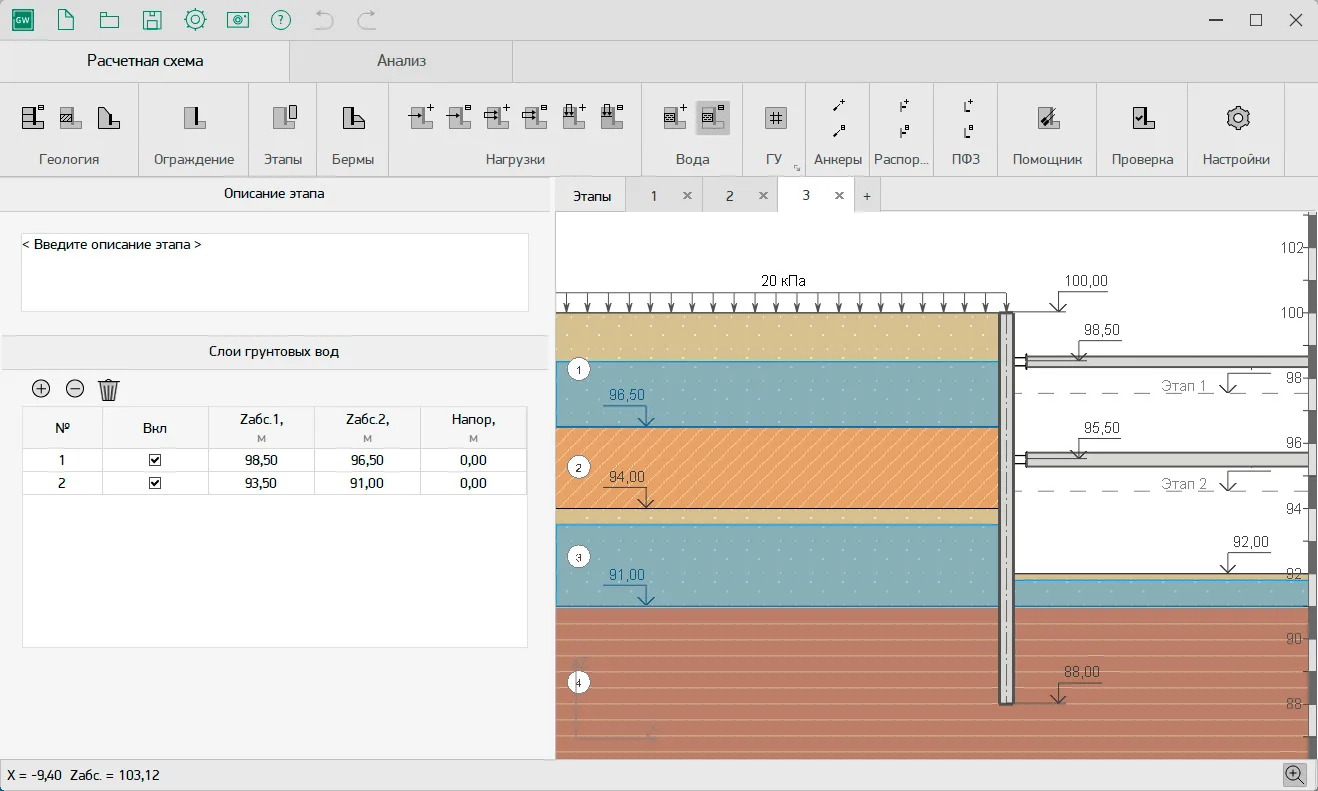Open the retaining wall (Ограждение) tool
Image resolution: width=1318 pixels, height=791 pixels.
pos(194,117)
